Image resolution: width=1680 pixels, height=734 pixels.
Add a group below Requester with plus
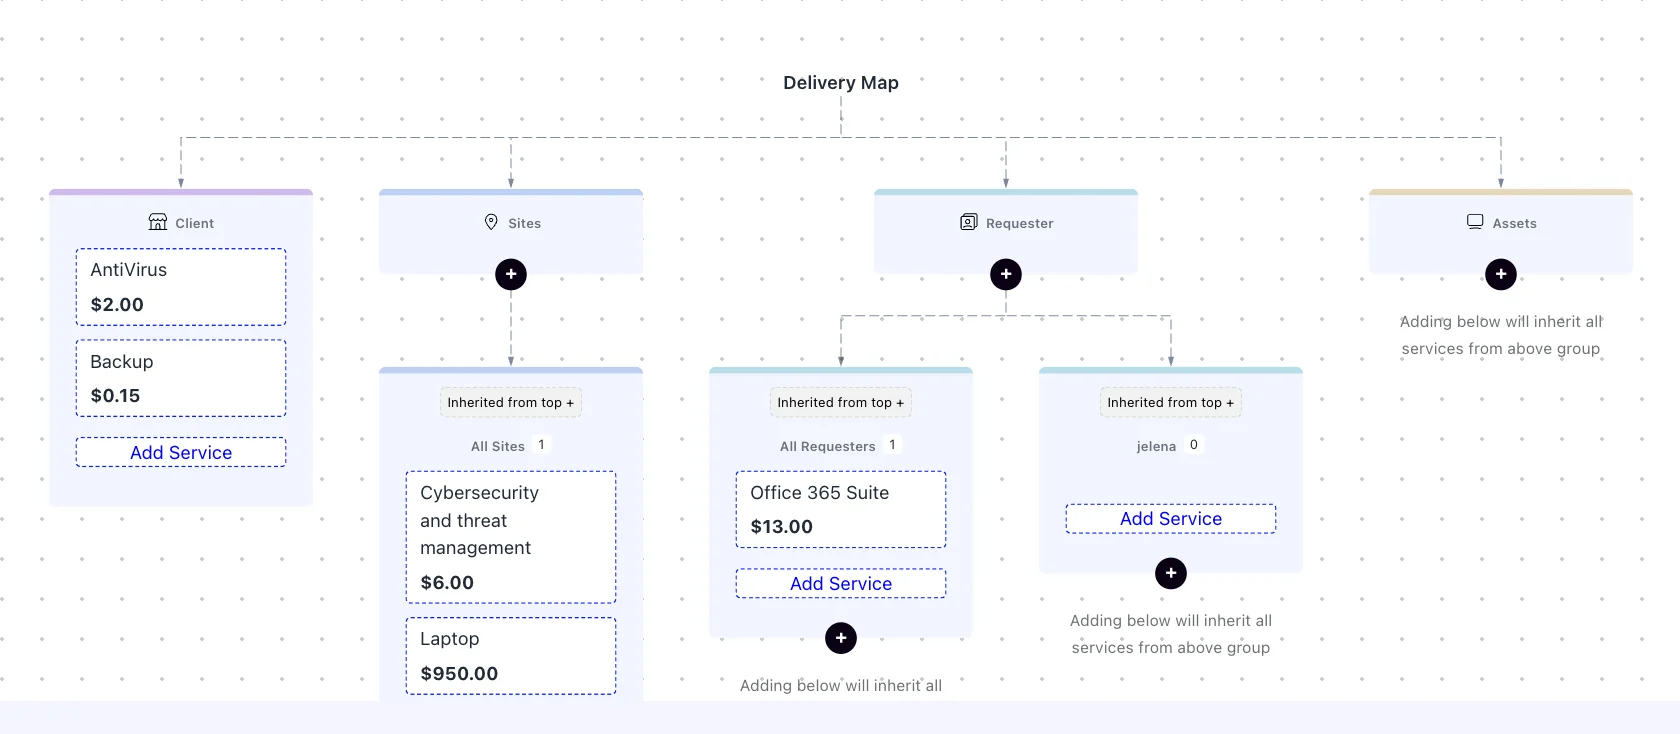tap(1006, 274)
